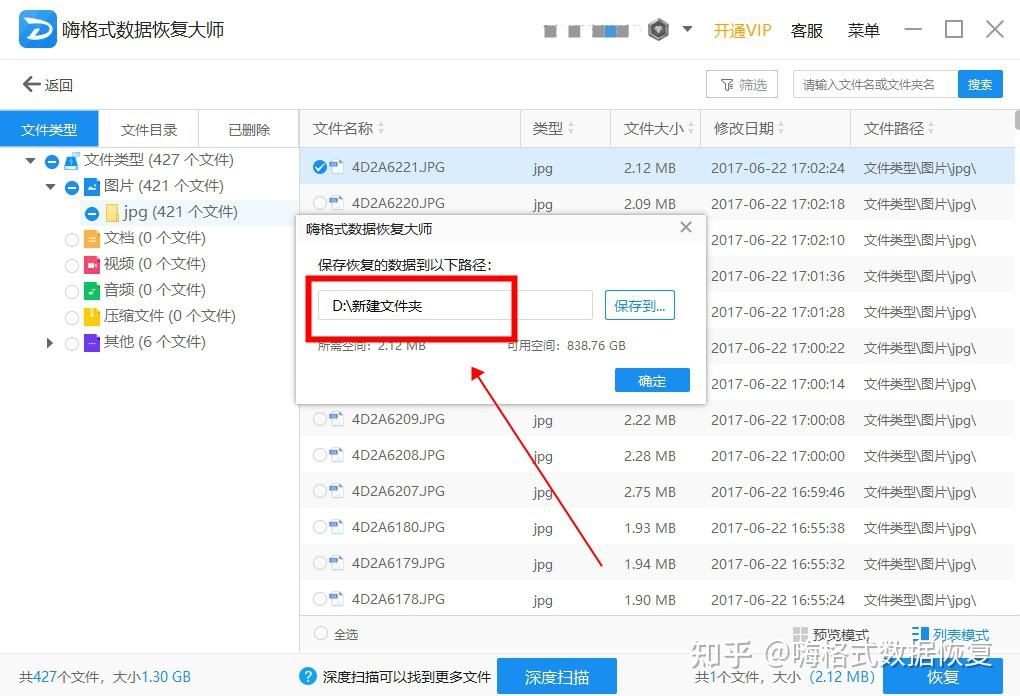Select file name 4D2A6209.JPG
This screenshot has width=1020, height=696.
coord(398,420)
